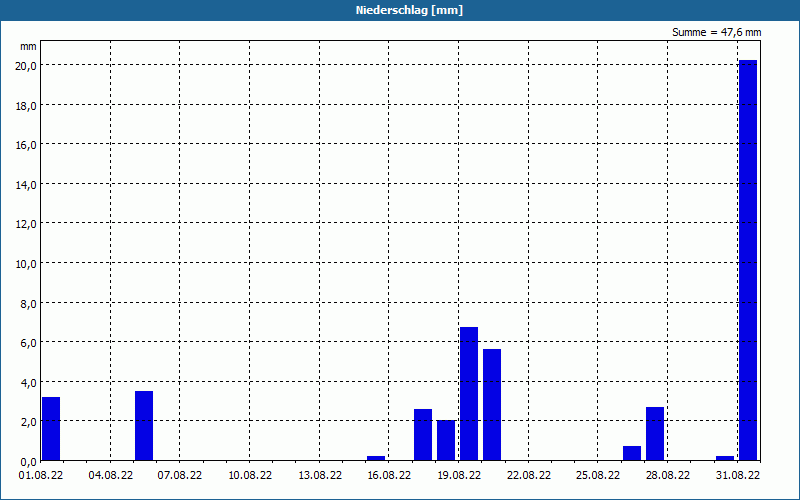Click the '04.08.22' date label

click(111, 476)
